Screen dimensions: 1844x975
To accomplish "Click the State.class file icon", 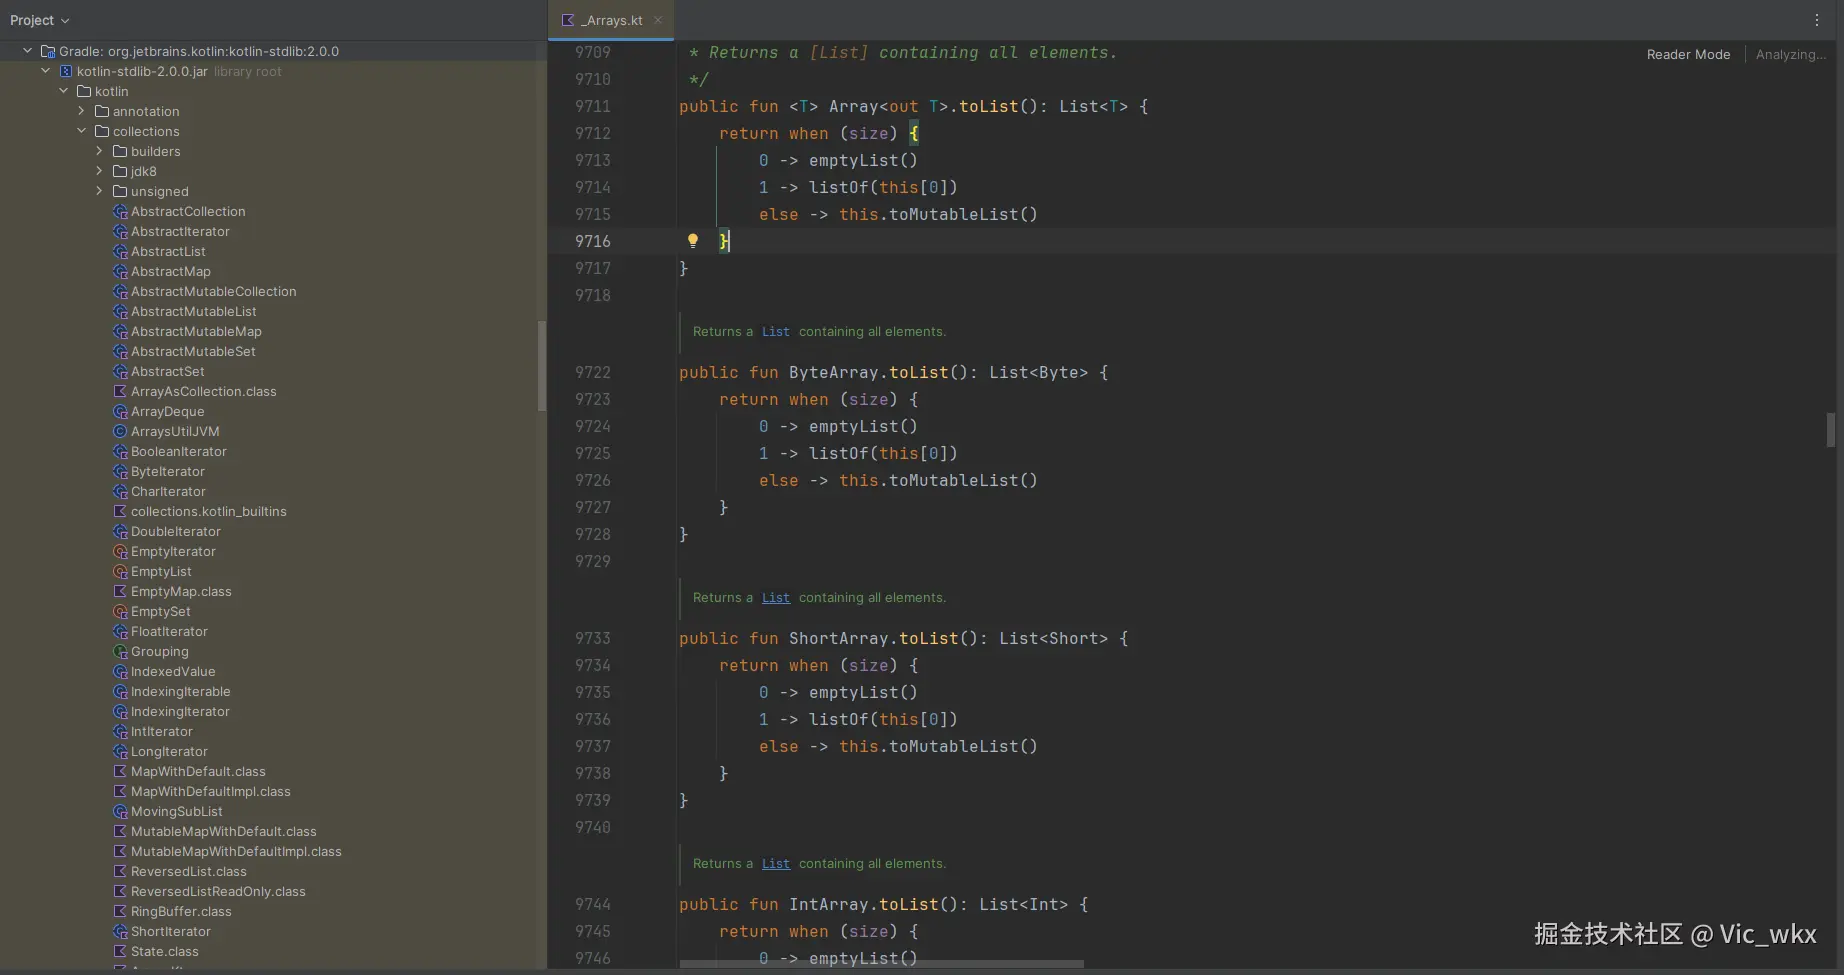I will click(x=120, y=951).
